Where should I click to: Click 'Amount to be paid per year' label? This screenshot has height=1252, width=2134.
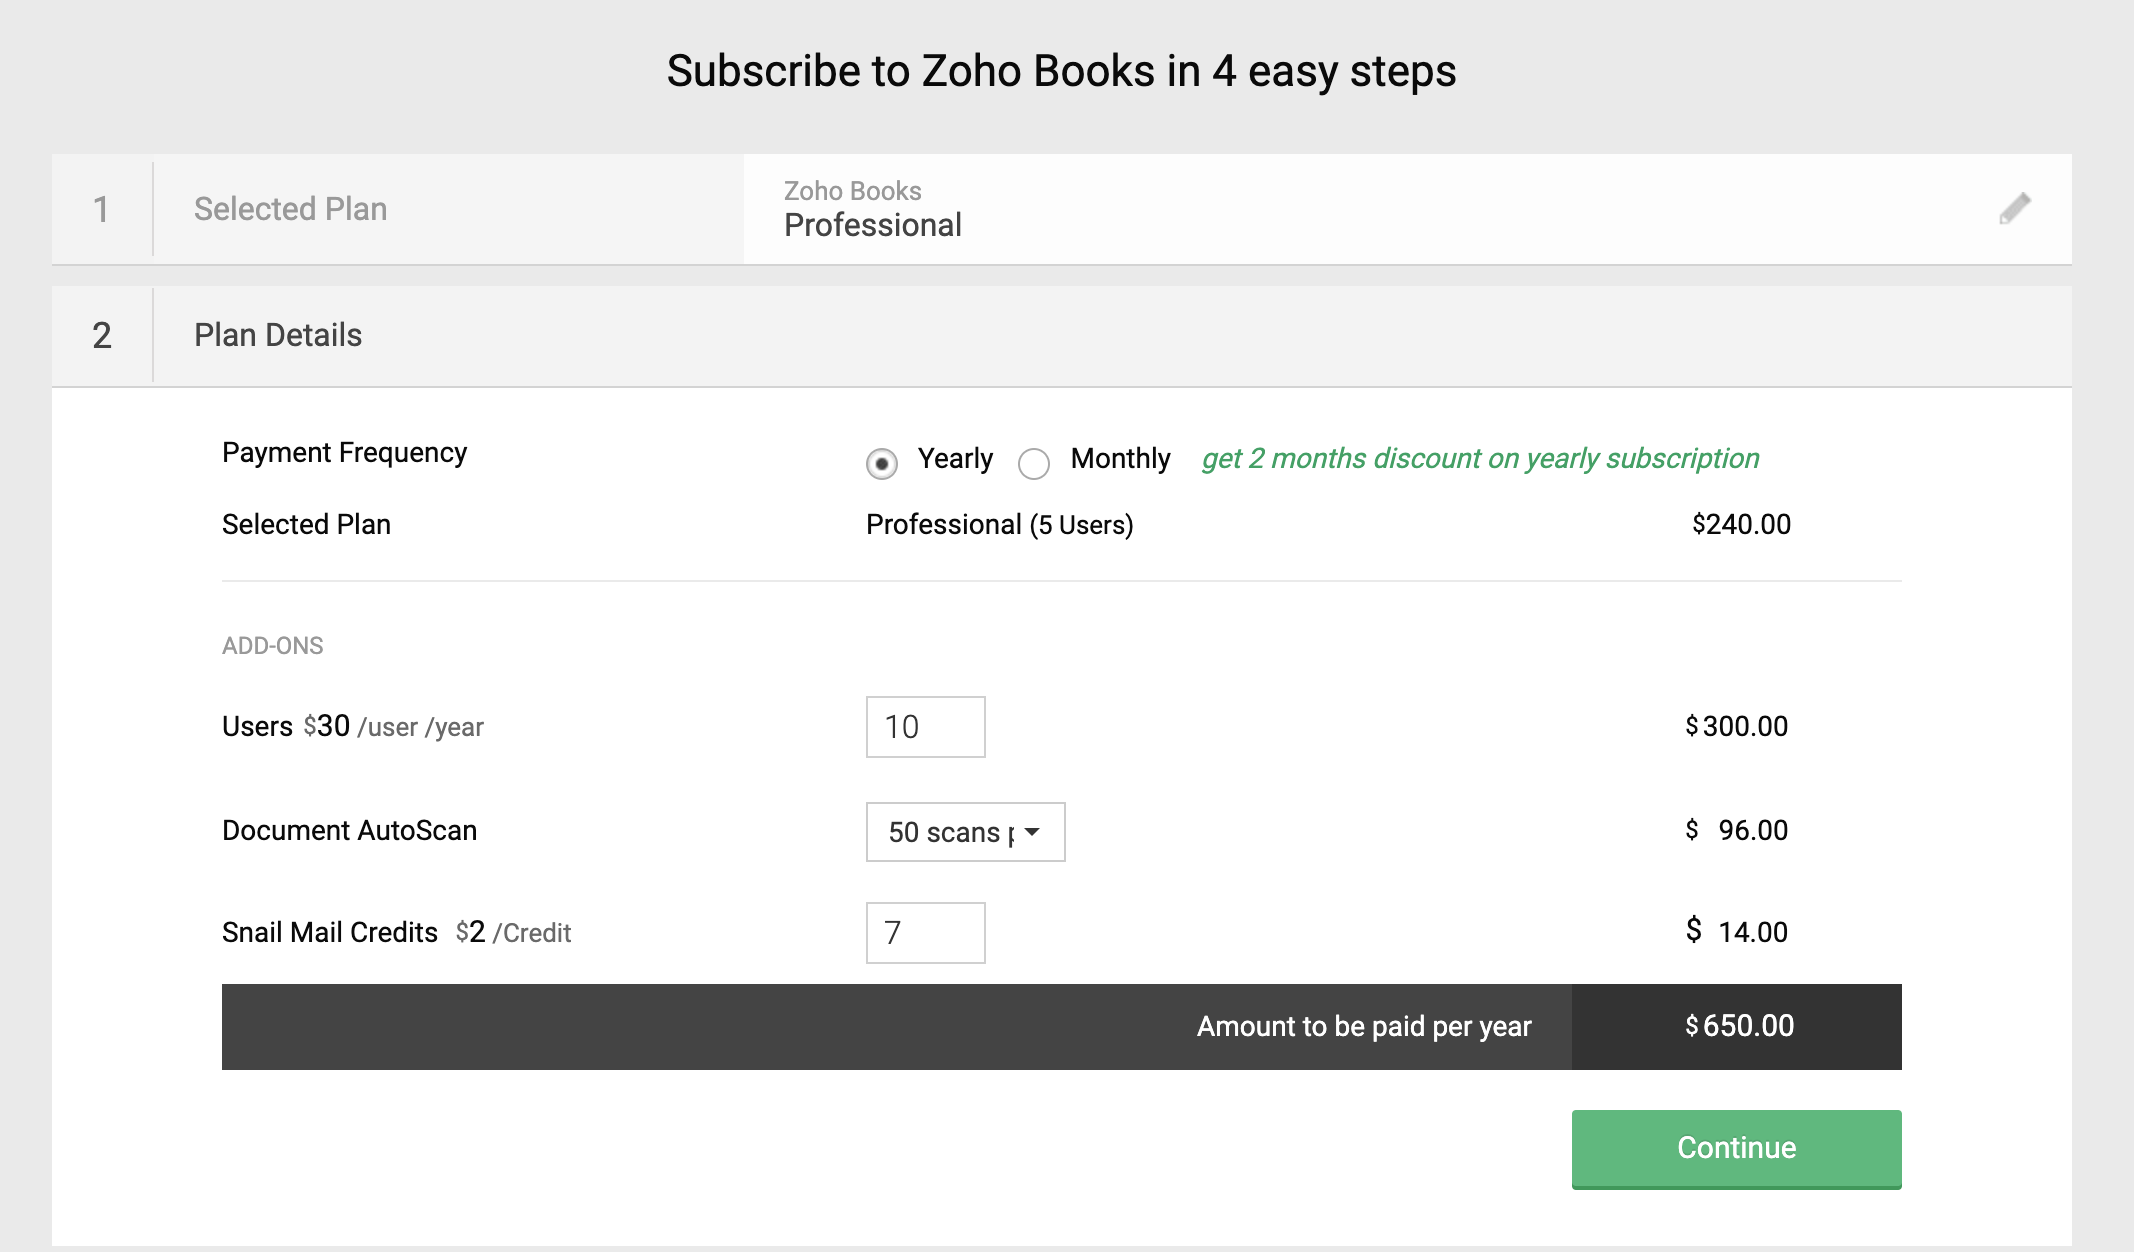coord(1365,1026)
